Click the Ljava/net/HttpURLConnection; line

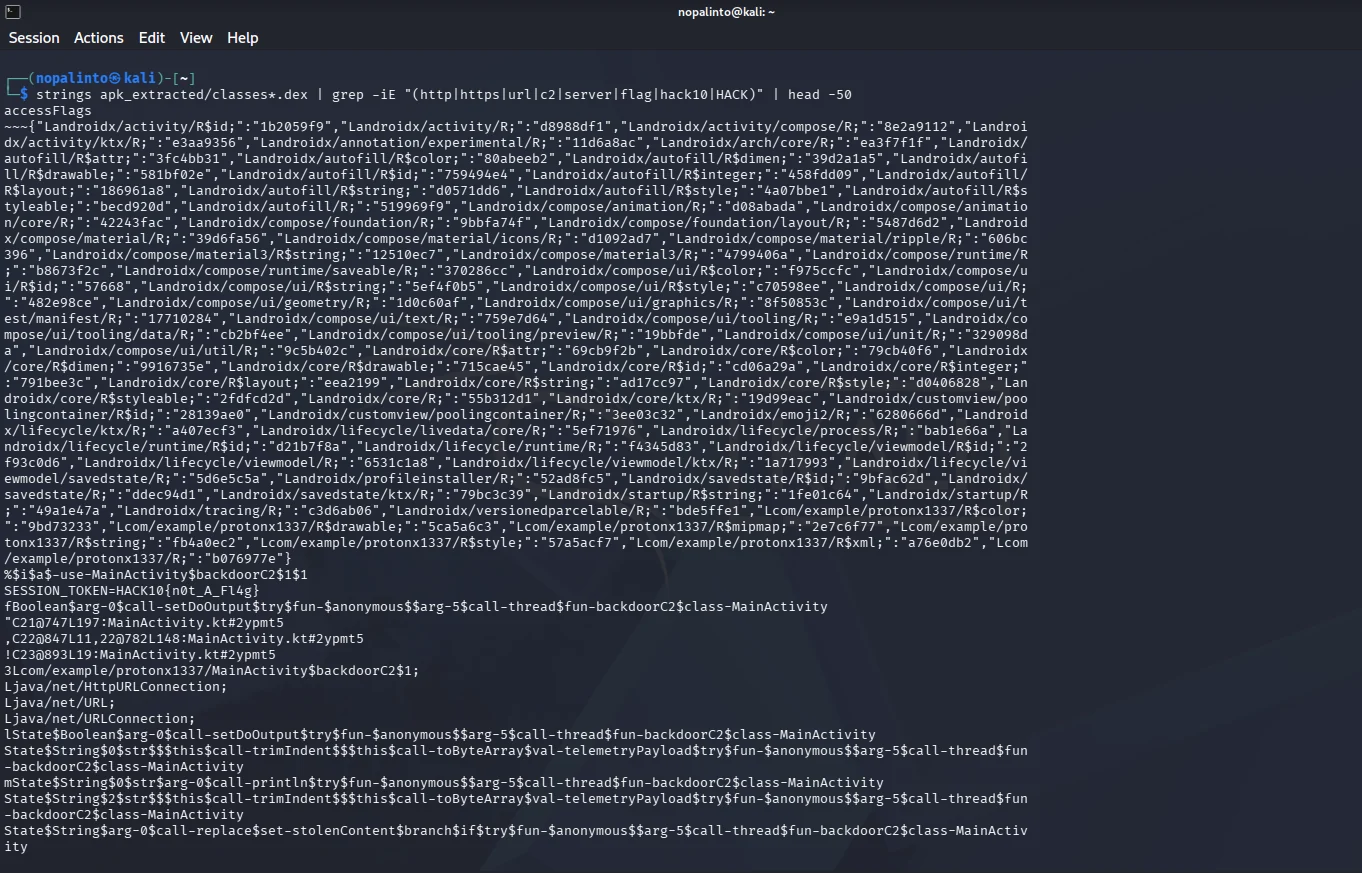click(x=116, y=686)
